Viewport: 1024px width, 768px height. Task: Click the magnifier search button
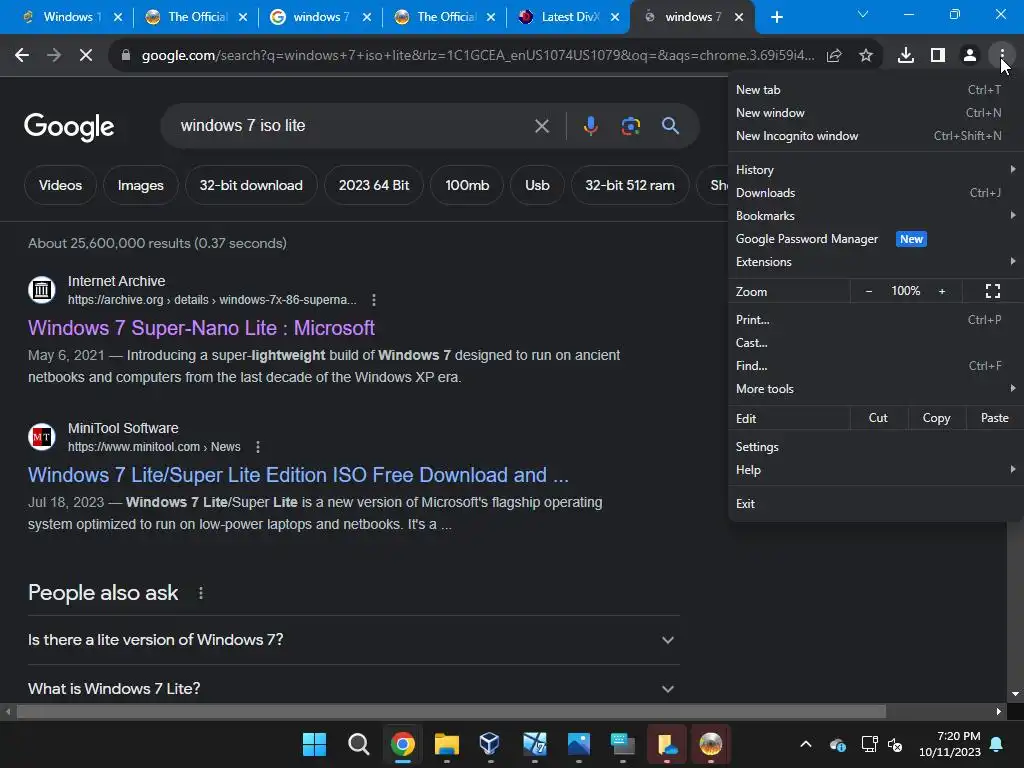[671, 125]
